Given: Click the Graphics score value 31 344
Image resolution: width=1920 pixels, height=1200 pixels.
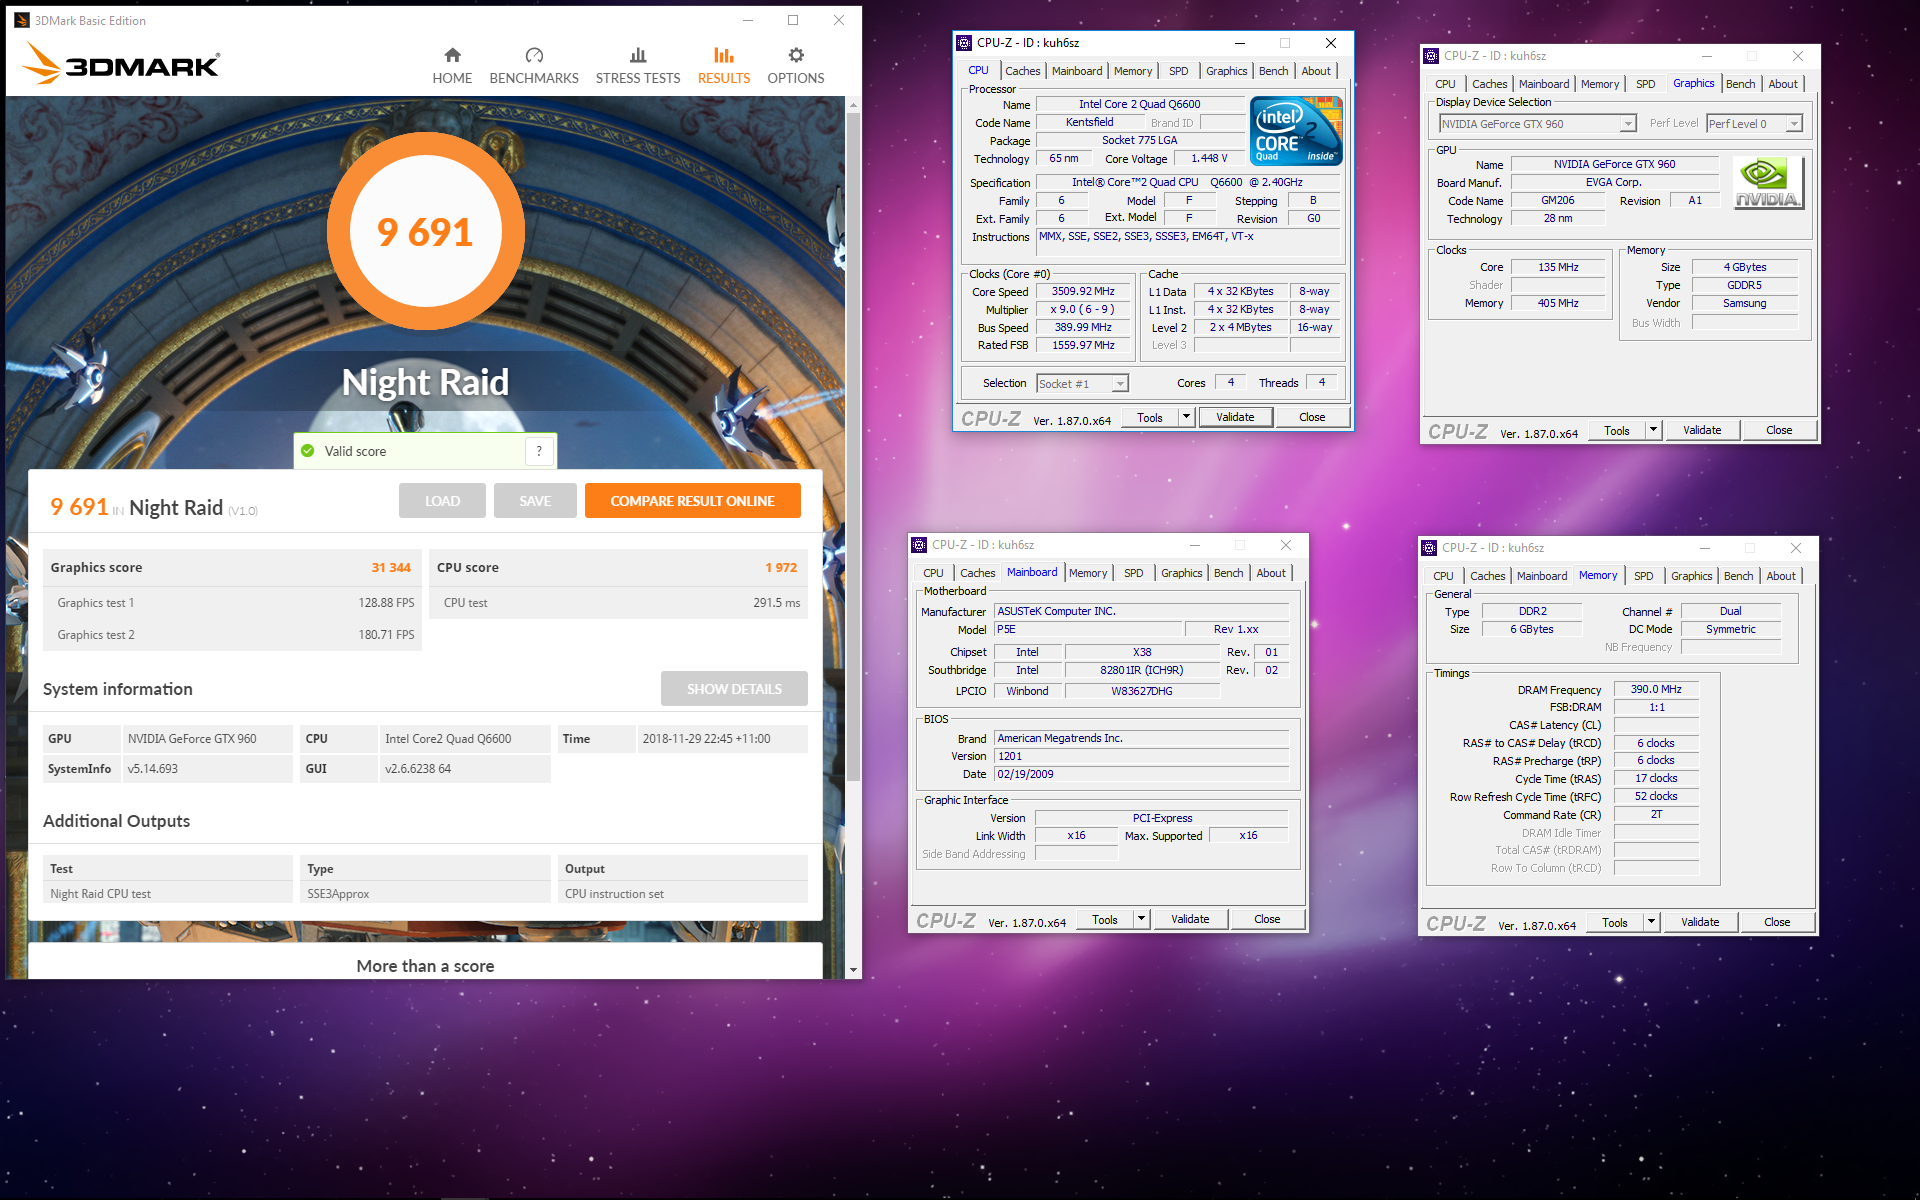Looking at the screenshot, I should [391, 567].
